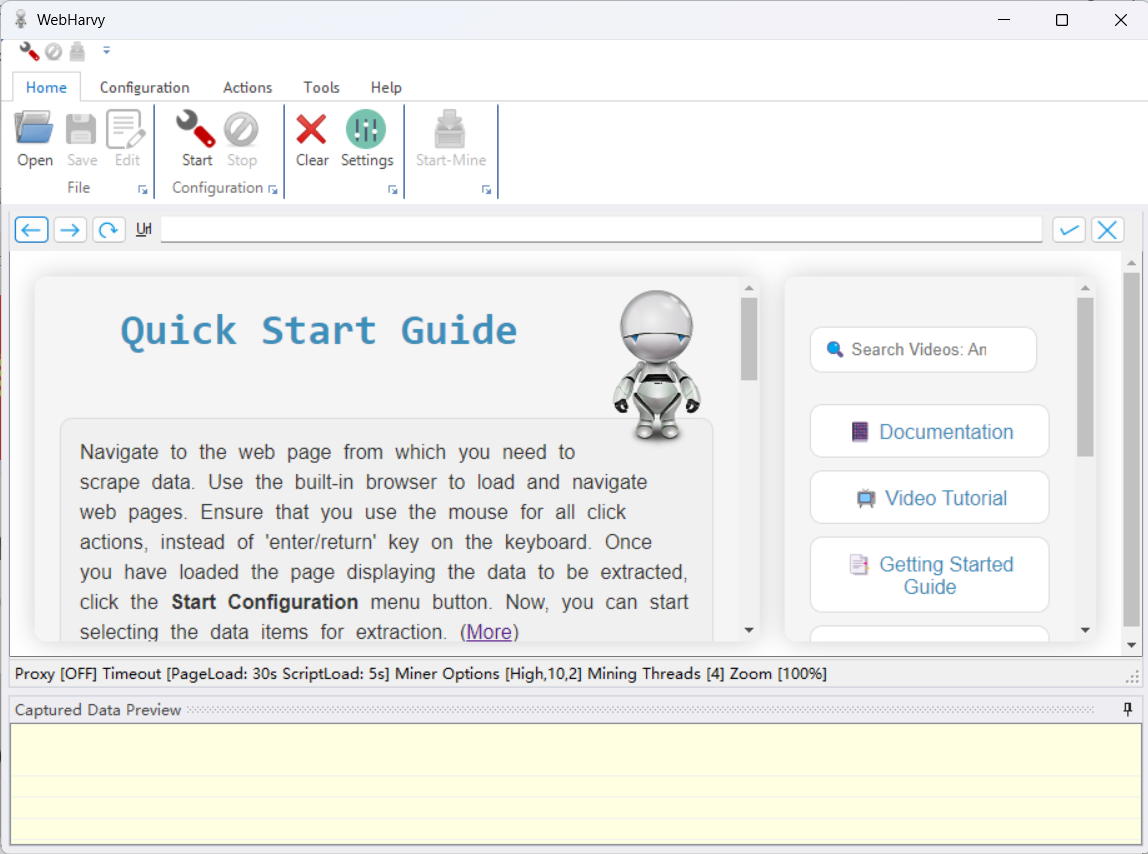Go back with the browser back arrow

(x=31, y=230)
